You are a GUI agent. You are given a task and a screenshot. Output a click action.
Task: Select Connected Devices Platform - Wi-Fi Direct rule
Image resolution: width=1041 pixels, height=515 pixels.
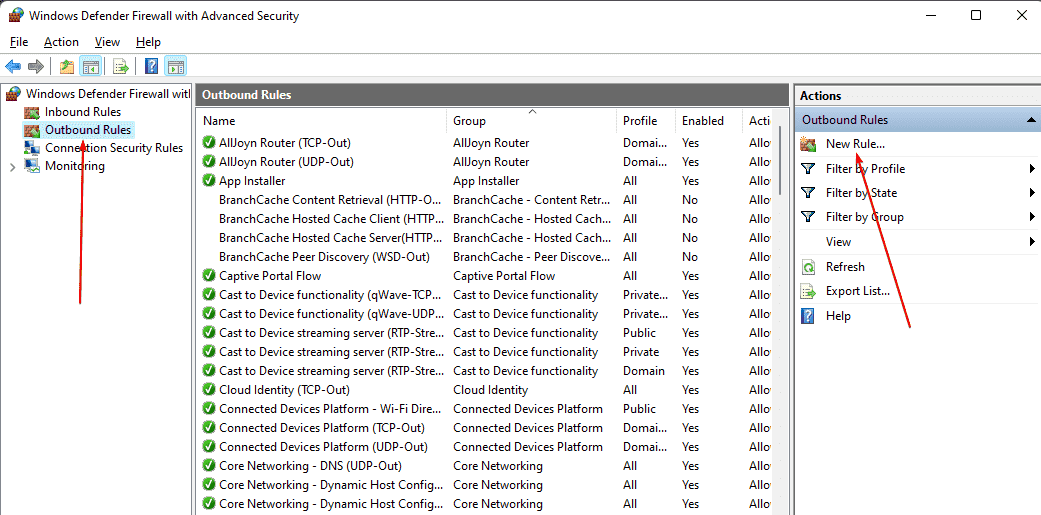point(331,409)
